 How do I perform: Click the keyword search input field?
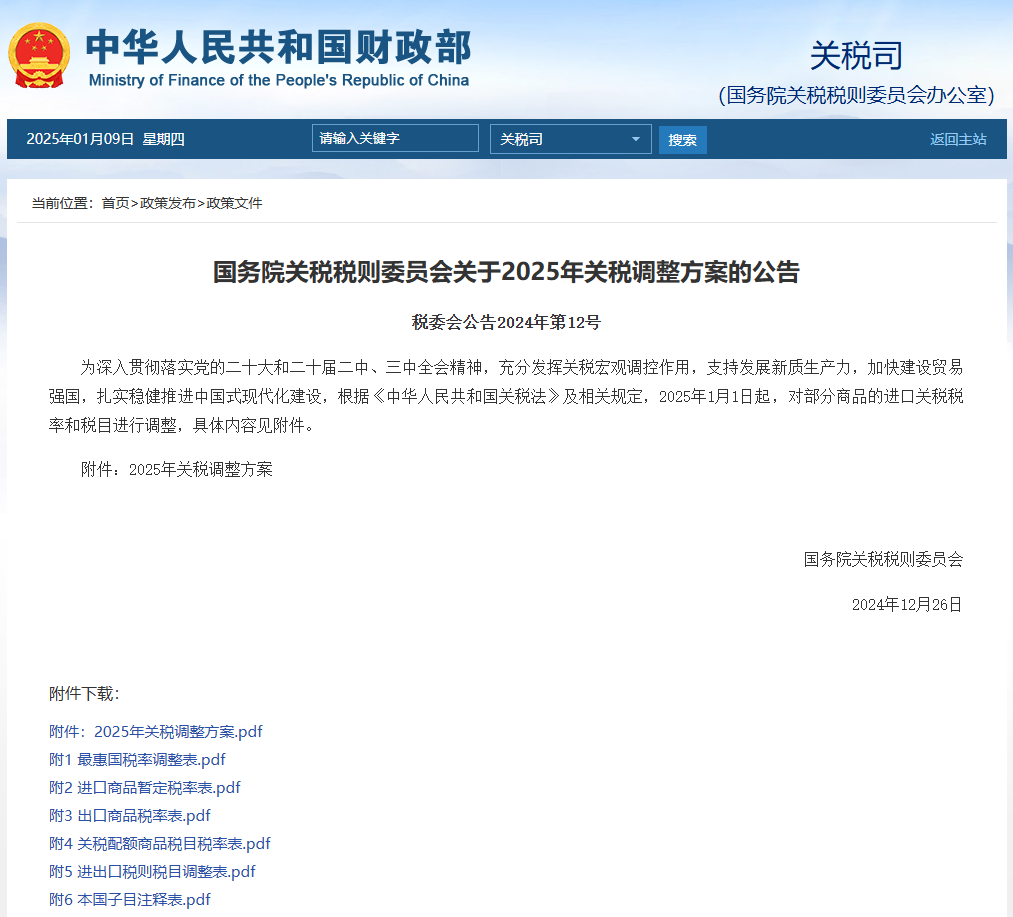click(395, 139)
